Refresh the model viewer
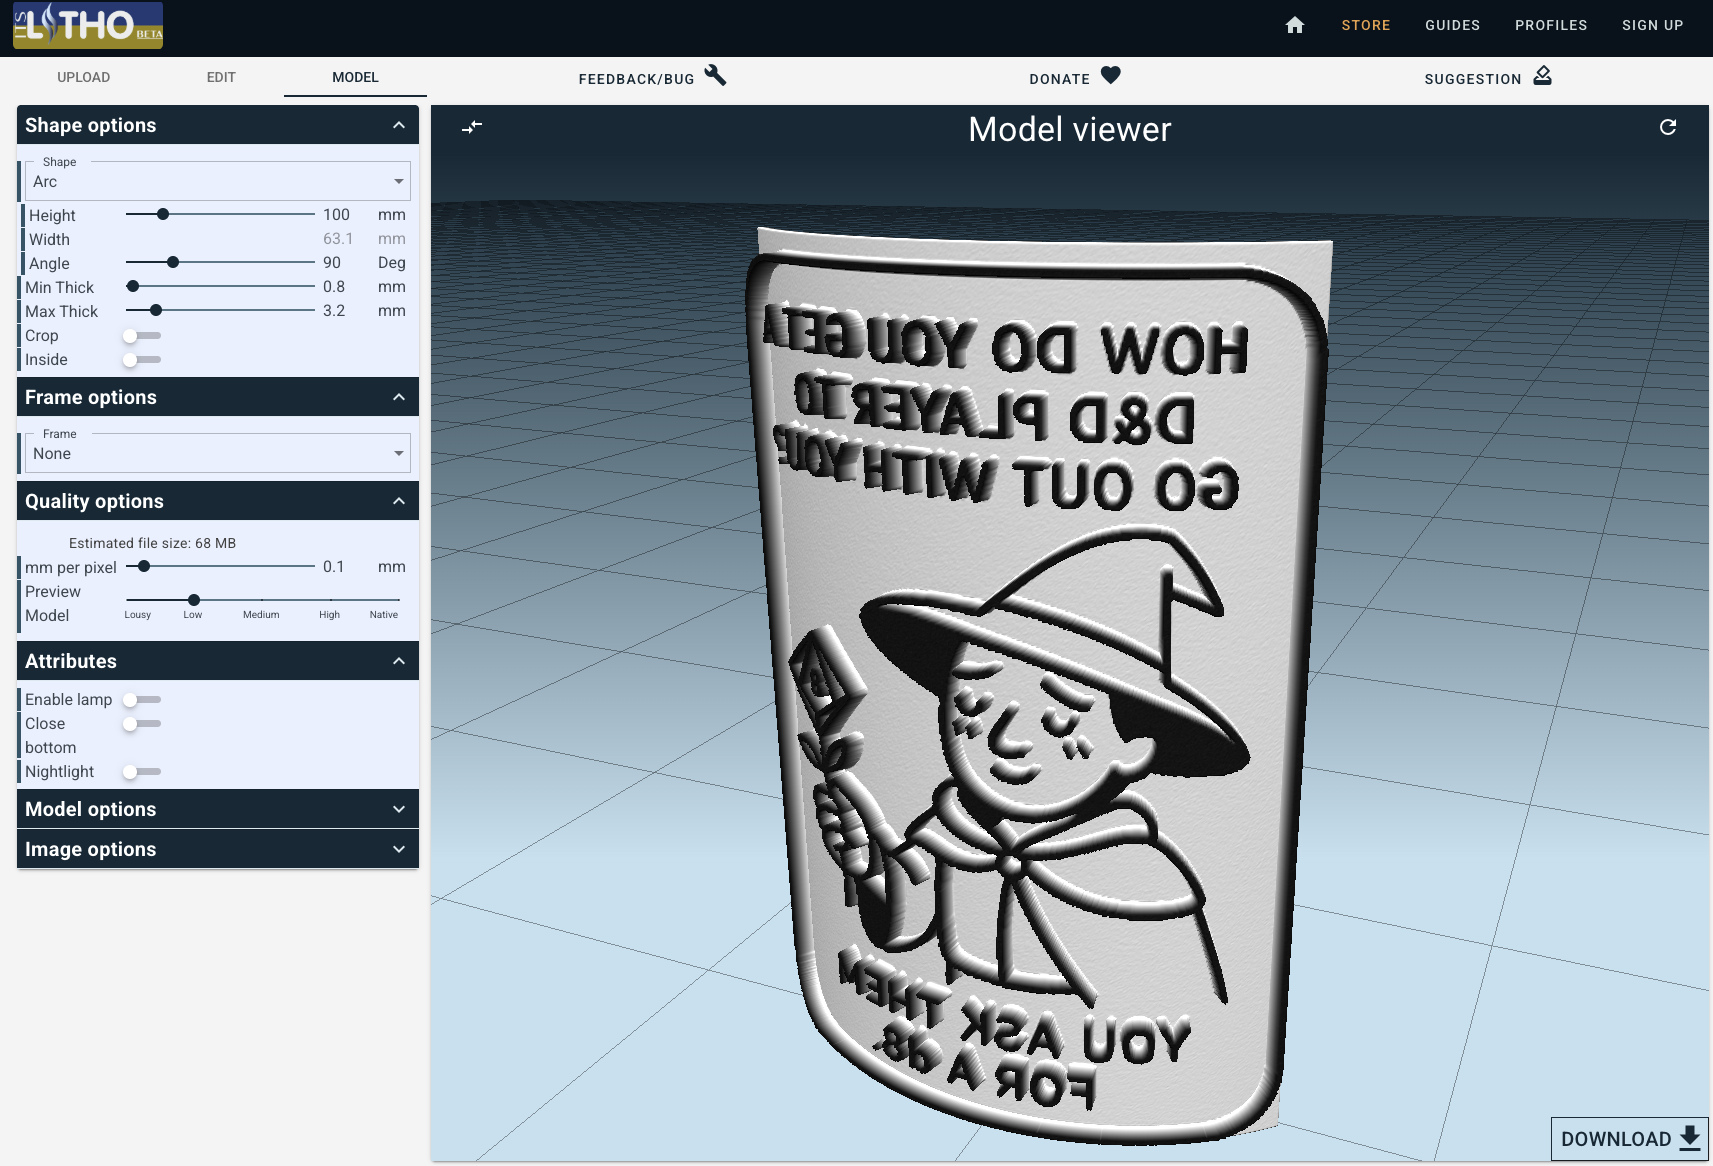This screenshot has width=1713, height=1166. tap(1667, 127)
